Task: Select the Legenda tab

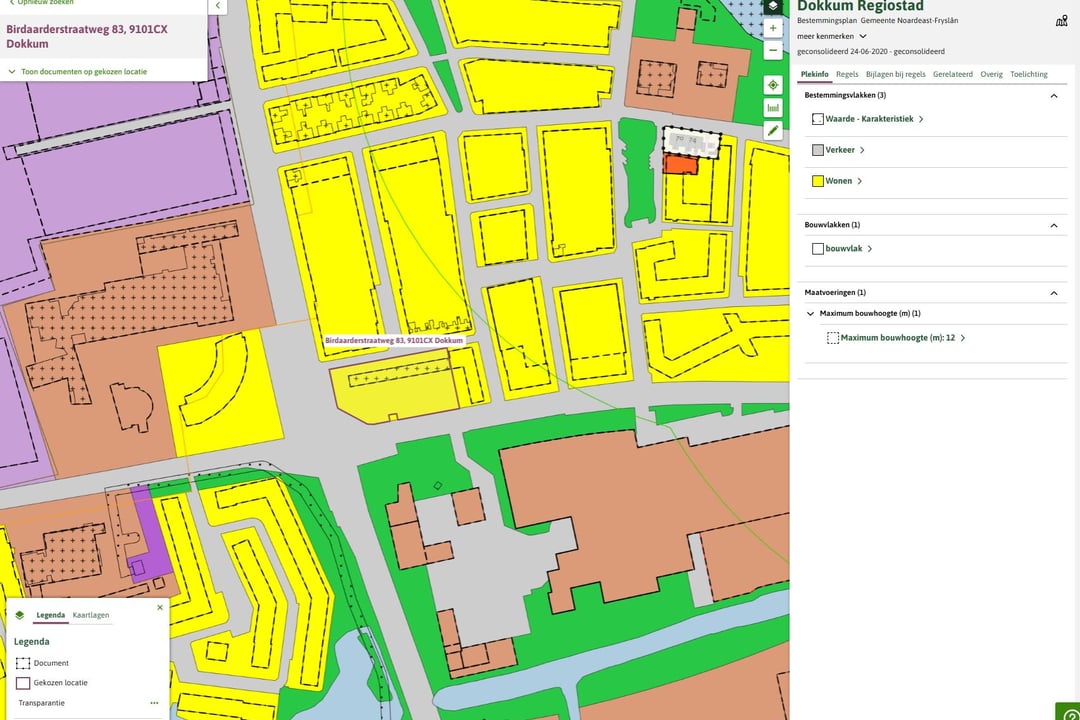Action: 50,615
